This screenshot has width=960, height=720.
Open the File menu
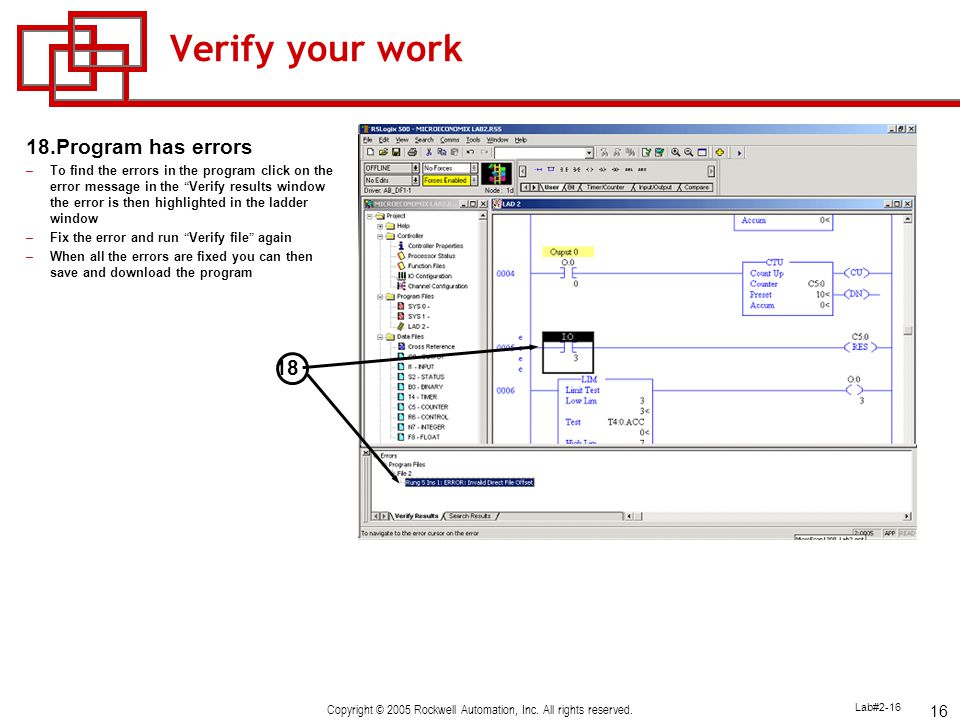(367, 140)
